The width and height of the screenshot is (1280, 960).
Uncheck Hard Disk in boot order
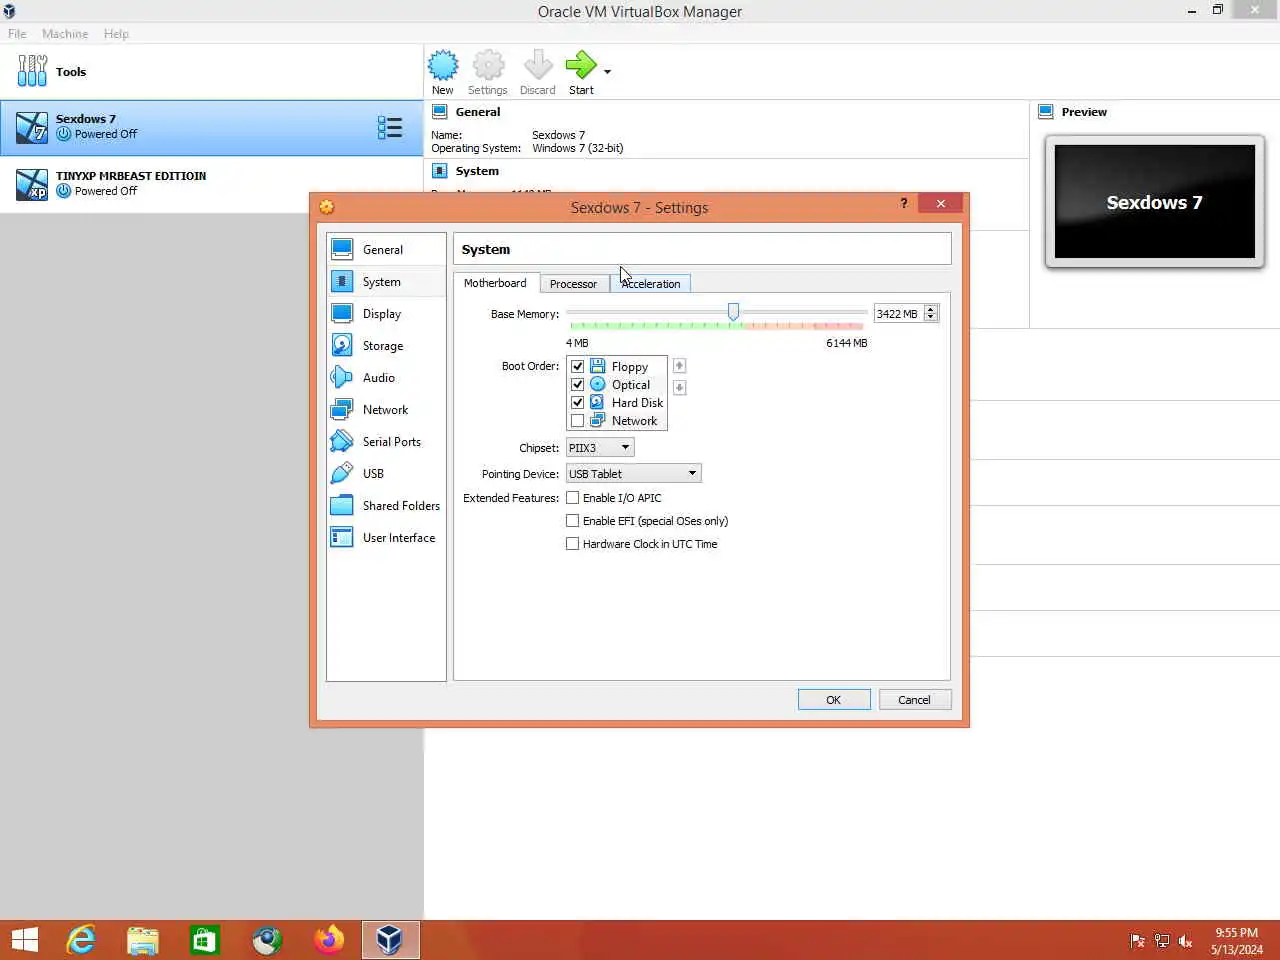(x=577, y=403)
